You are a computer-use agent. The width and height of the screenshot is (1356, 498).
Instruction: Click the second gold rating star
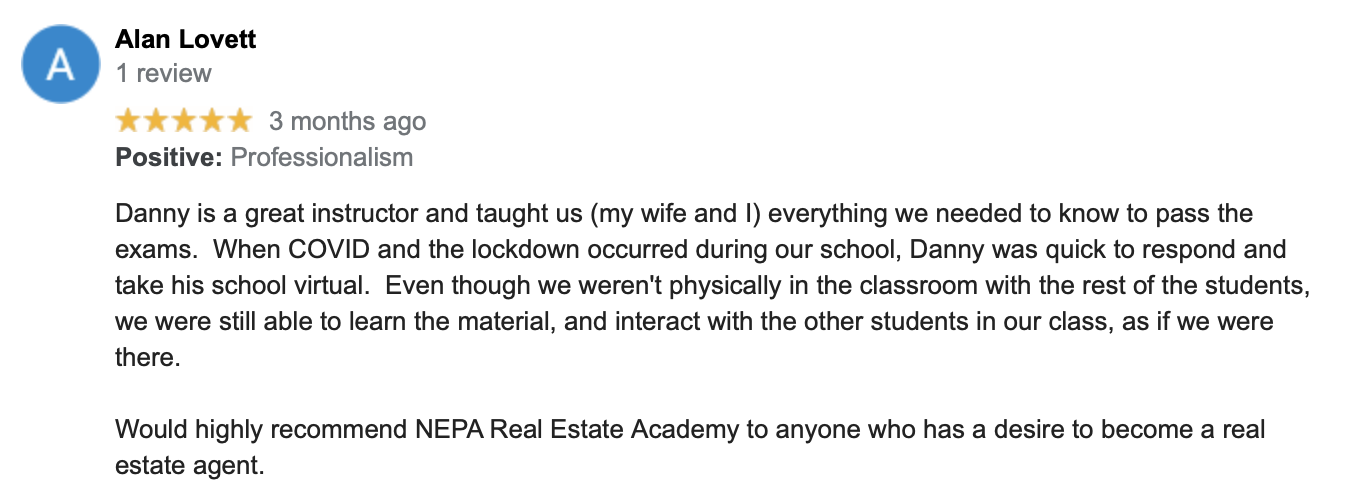[156, 122]
